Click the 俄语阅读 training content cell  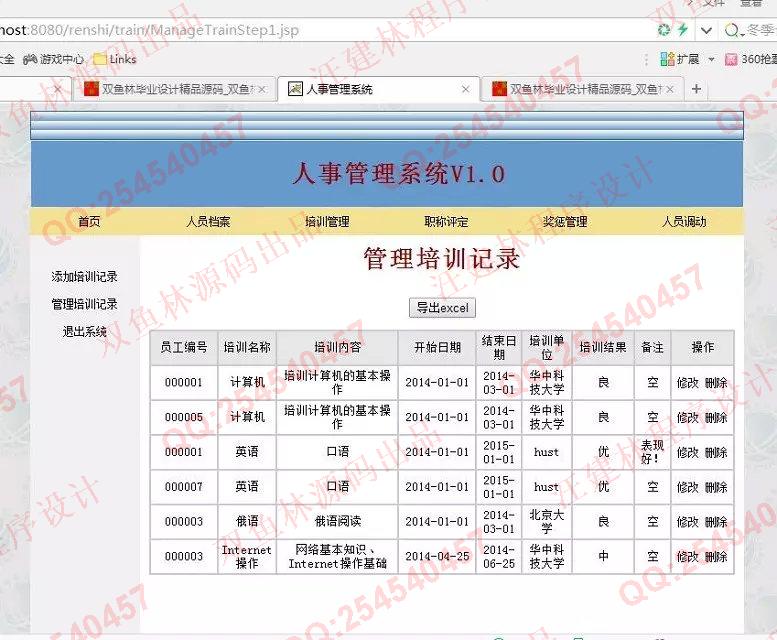[x=337, y=522]
